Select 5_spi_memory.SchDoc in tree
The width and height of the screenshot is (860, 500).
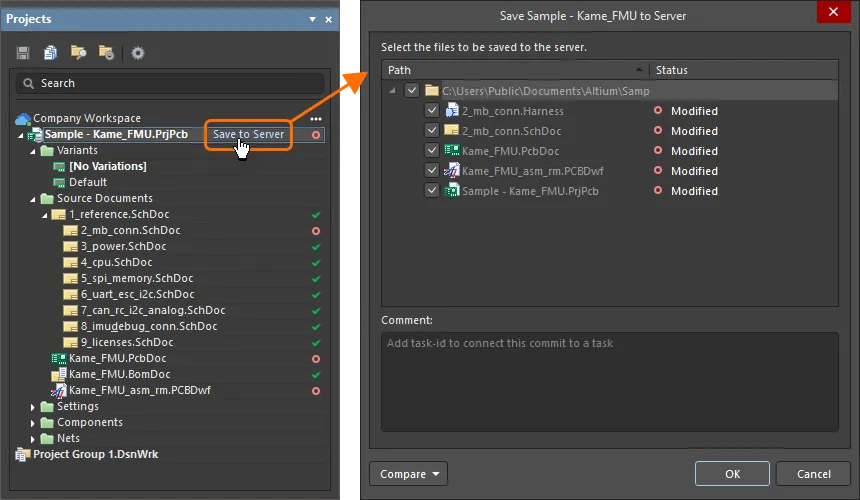pyautogui.click(x=137, y=279)
